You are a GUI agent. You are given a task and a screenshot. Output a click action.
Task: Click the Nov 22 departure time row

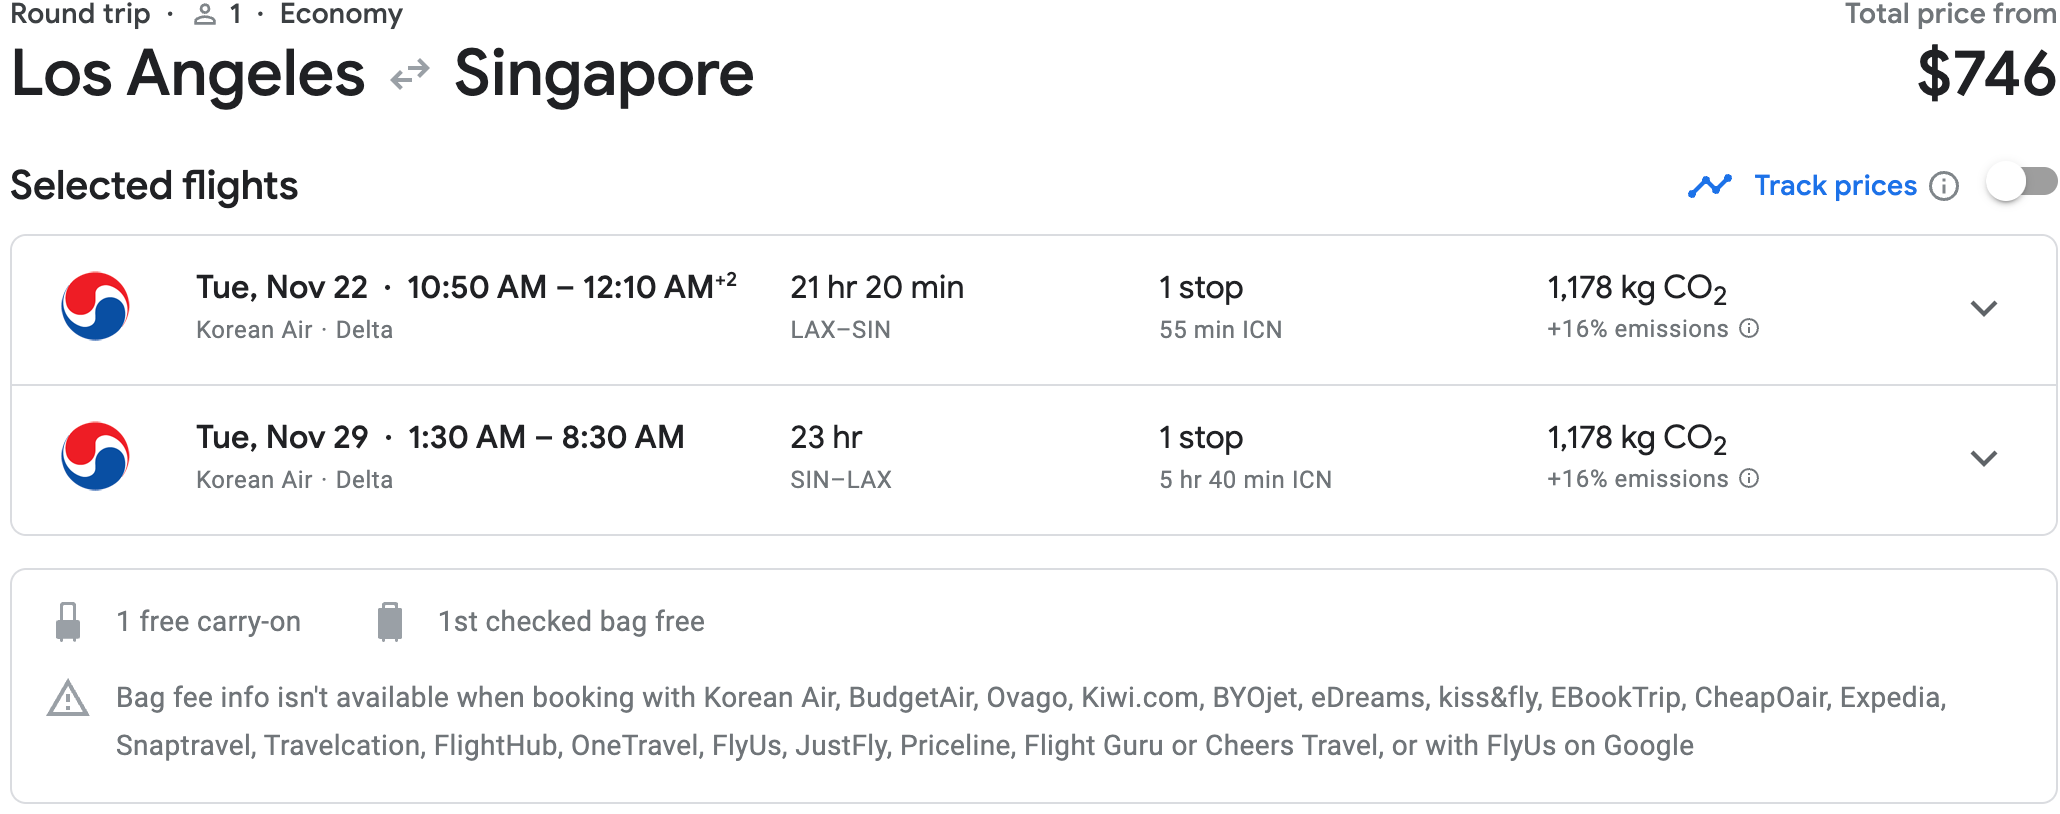465,288
